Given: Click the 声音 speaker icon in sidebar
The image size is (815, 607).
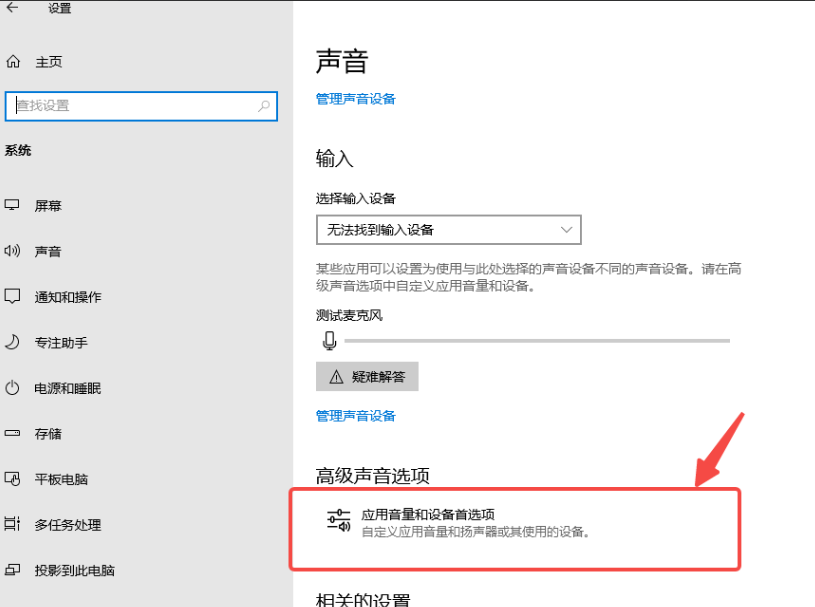Looking at the screenshot, I should point(13,251).
